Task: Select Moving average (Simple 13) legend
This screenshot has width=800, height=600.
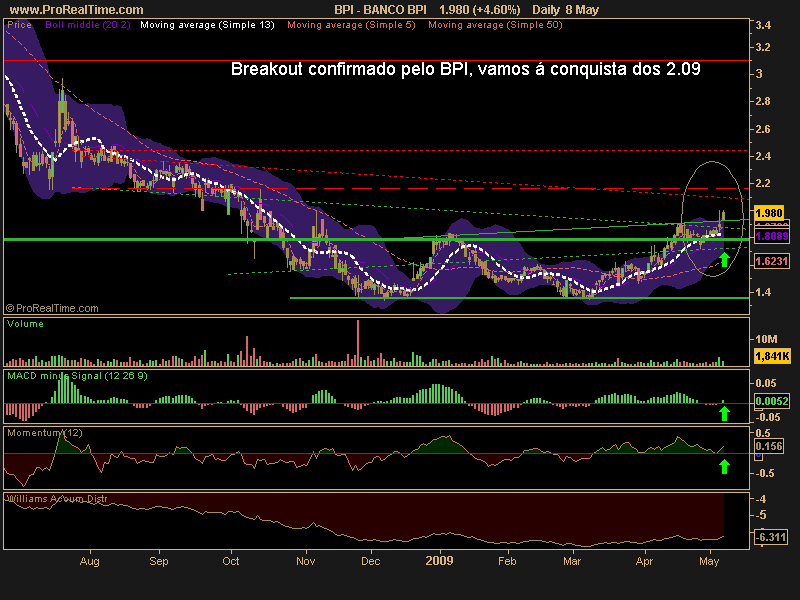Action: (x=207, y=24)
